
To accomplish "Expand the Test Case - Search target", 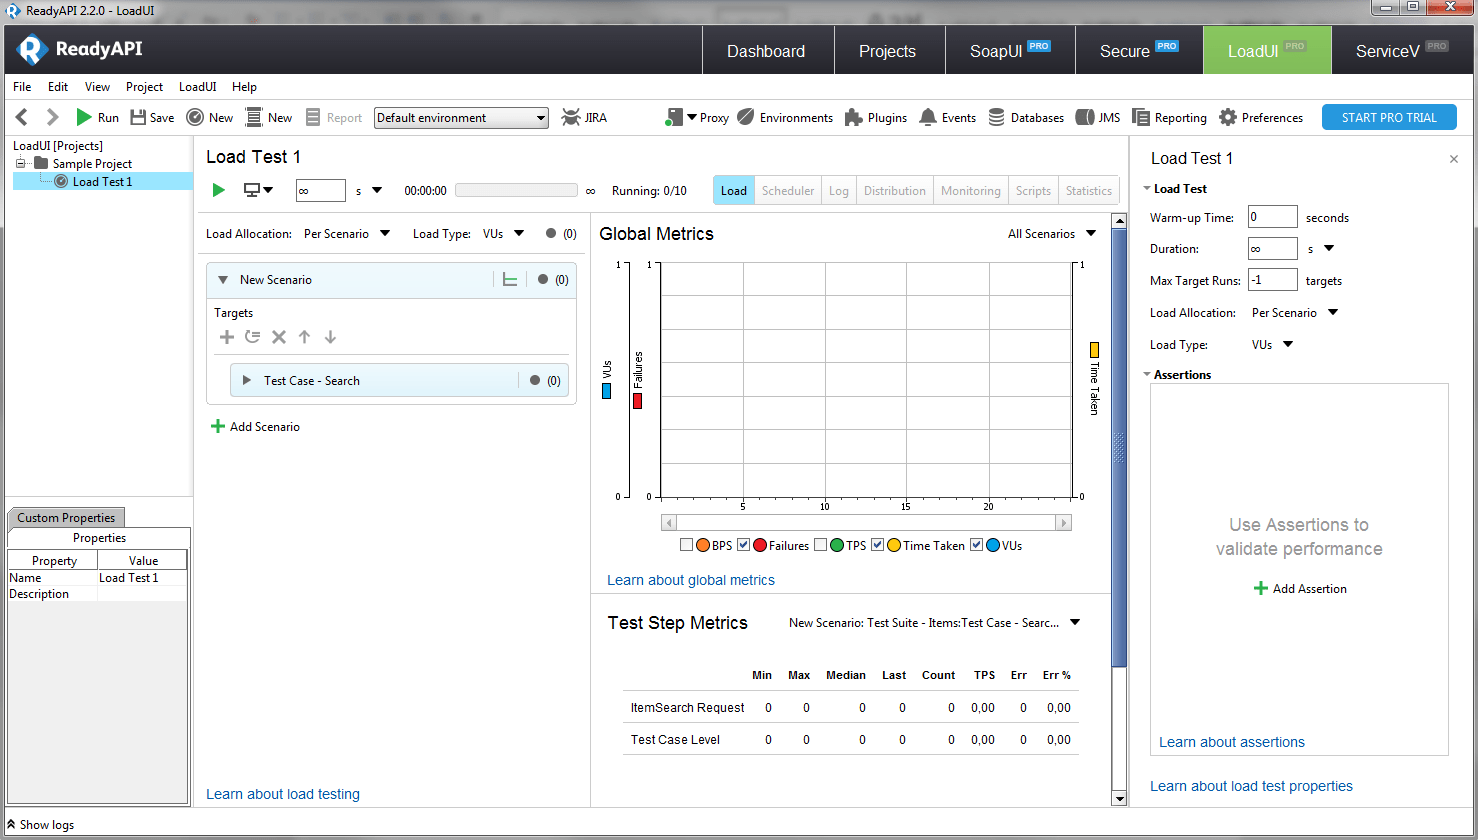I will click(247, 381).
